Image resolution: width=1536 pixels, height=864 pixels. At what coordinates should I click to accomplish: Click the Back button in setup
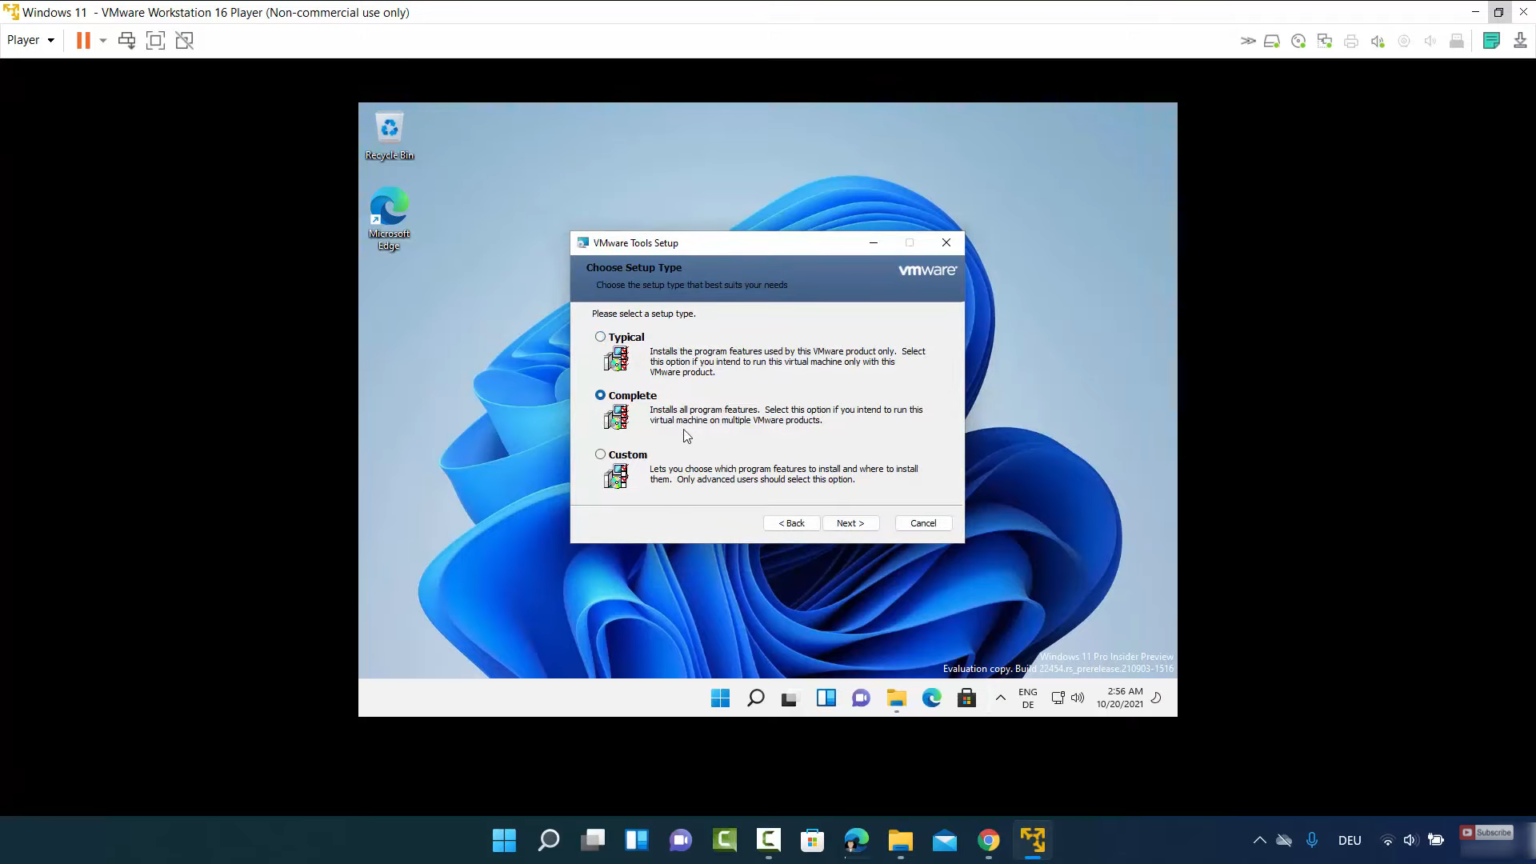pyautogui.click(x=791, y=523)
